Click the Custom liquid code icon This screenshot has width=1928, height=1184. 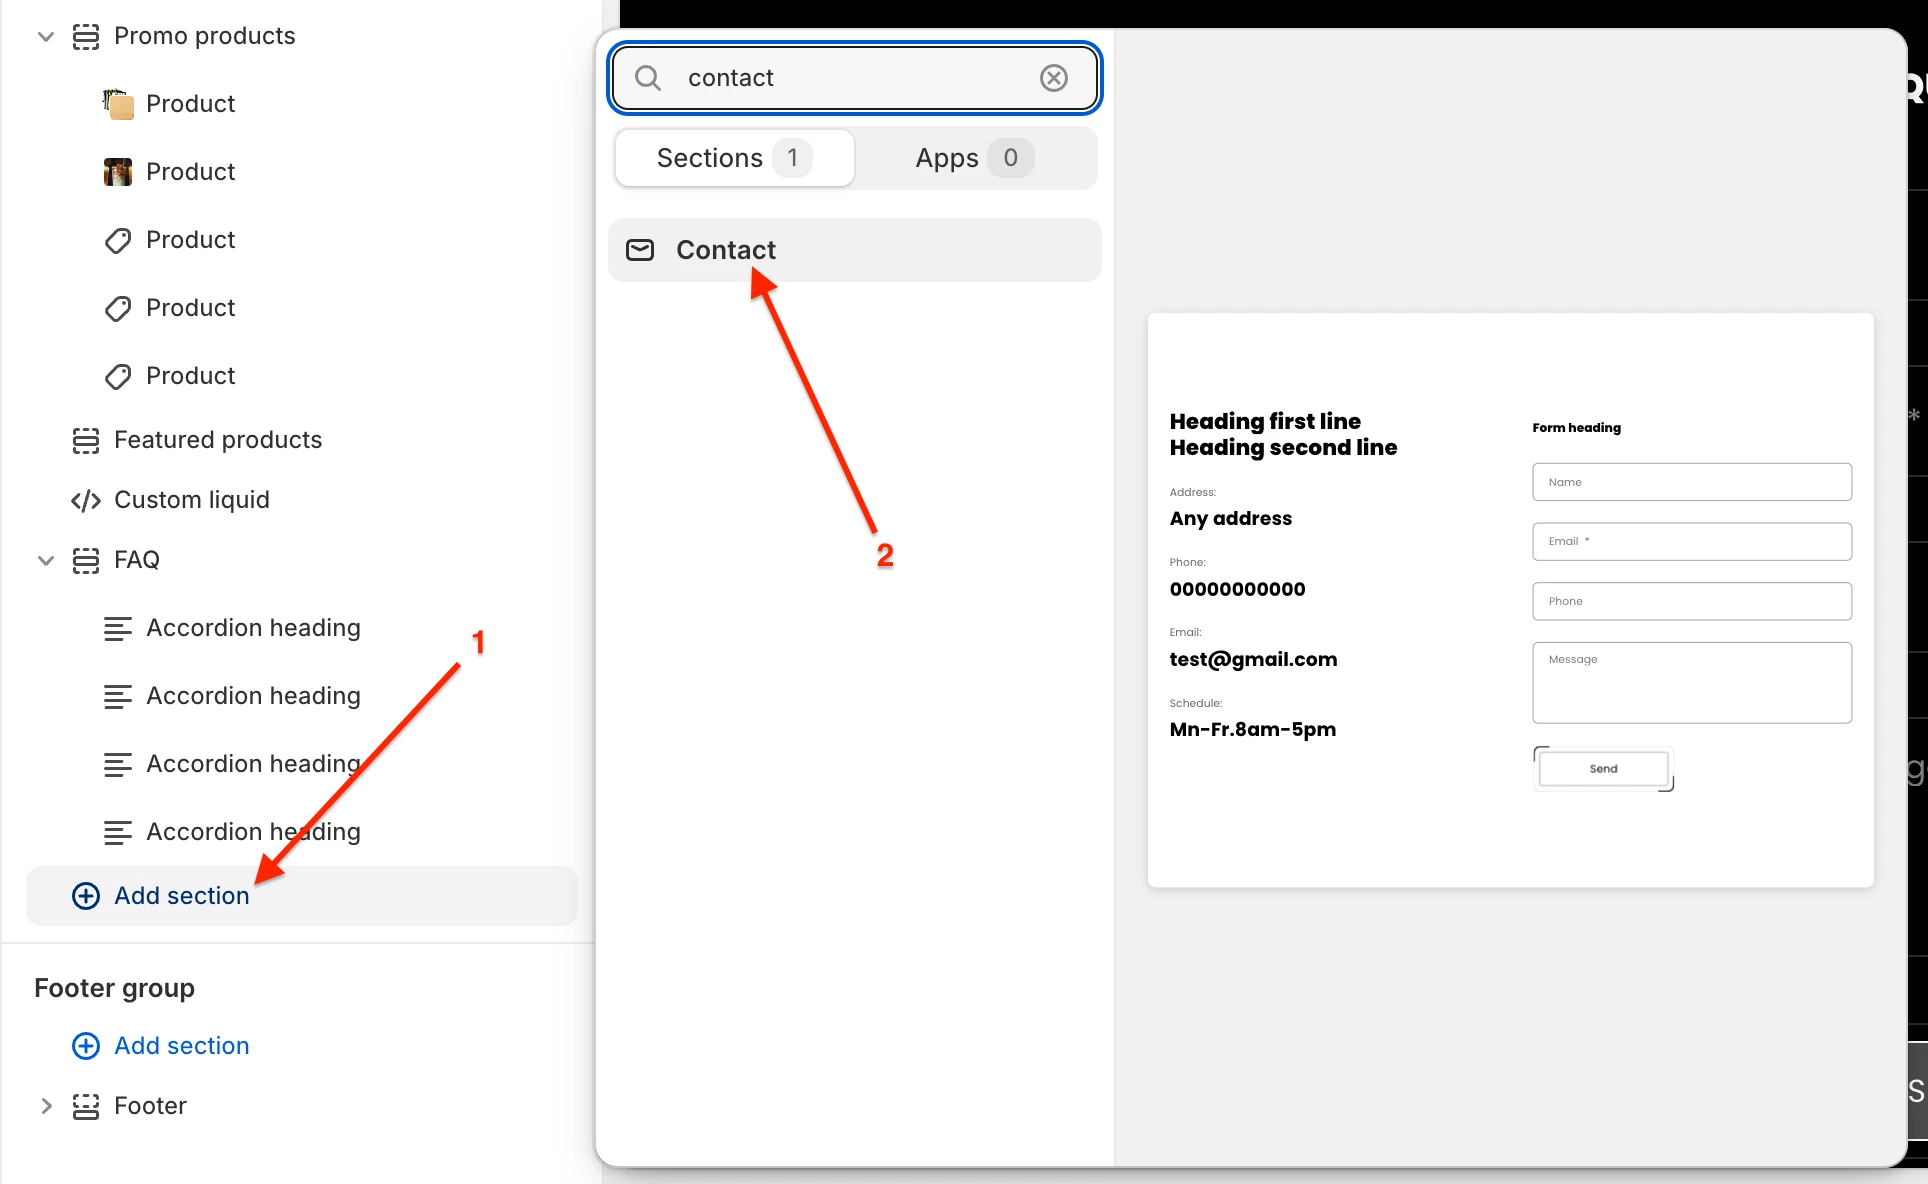(x=86, y=500)
